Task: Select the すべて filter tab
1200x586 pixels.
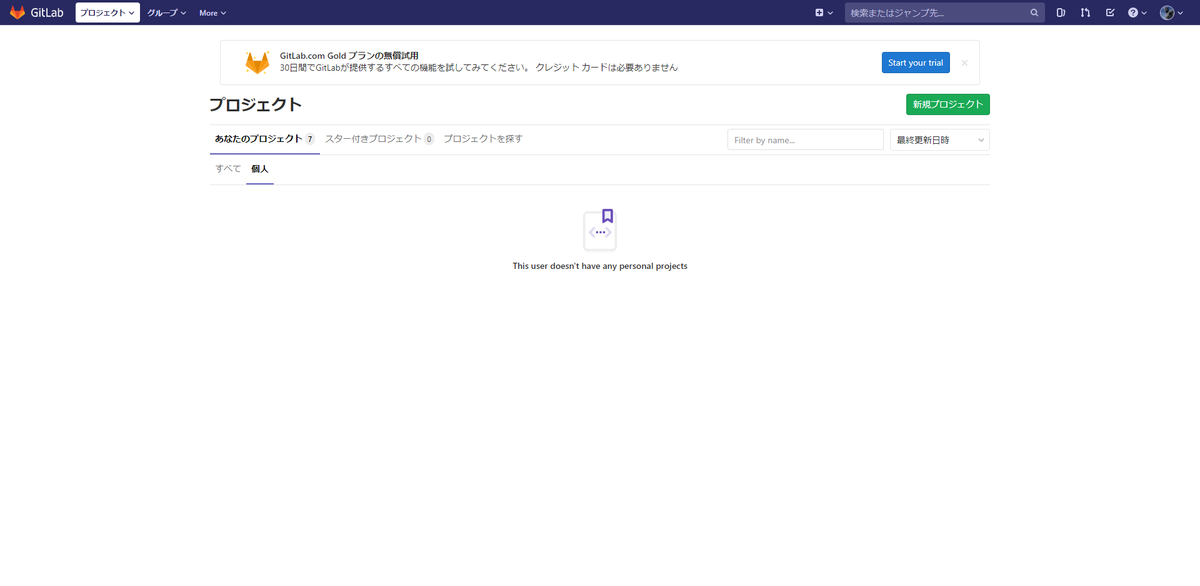Action: pyautogui.click(x=226, y=168)
